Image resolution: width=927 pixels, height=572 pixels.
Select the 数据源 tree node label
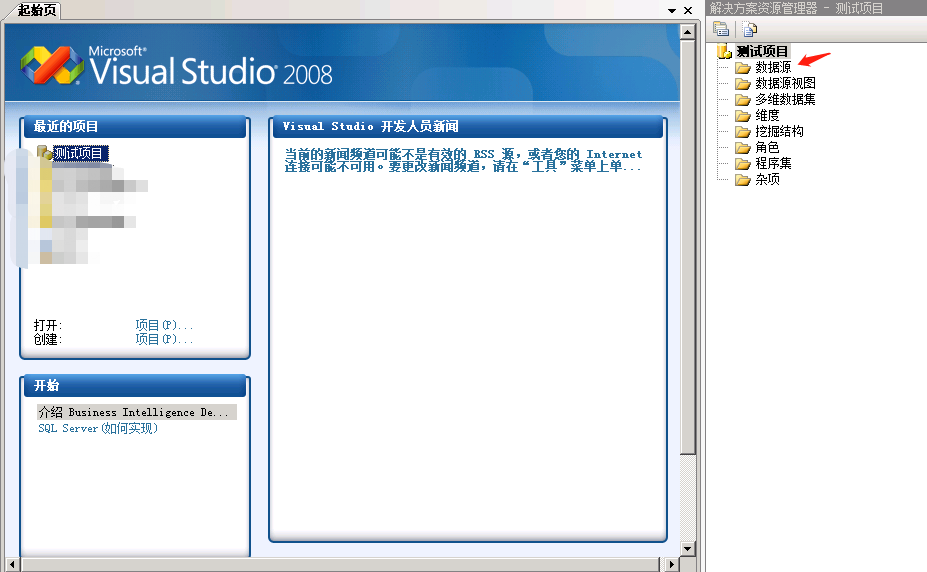coord(773,67)
